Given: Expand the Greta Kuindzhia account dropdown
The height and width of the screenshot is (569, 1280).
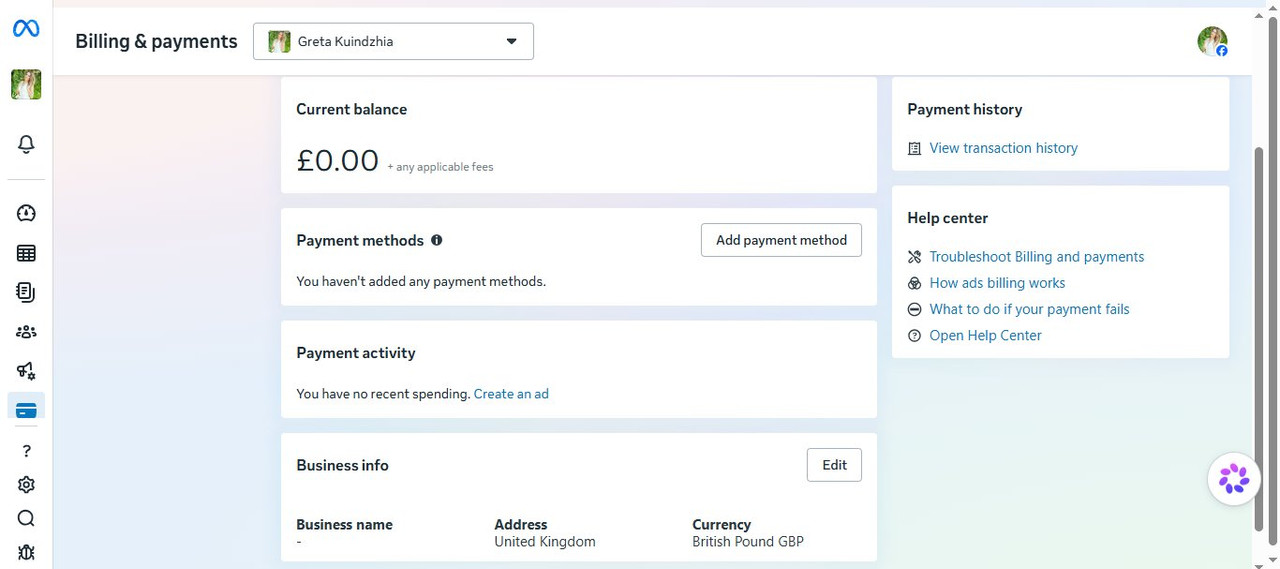Looking at the screenshot, I should (x=393, y=41).
